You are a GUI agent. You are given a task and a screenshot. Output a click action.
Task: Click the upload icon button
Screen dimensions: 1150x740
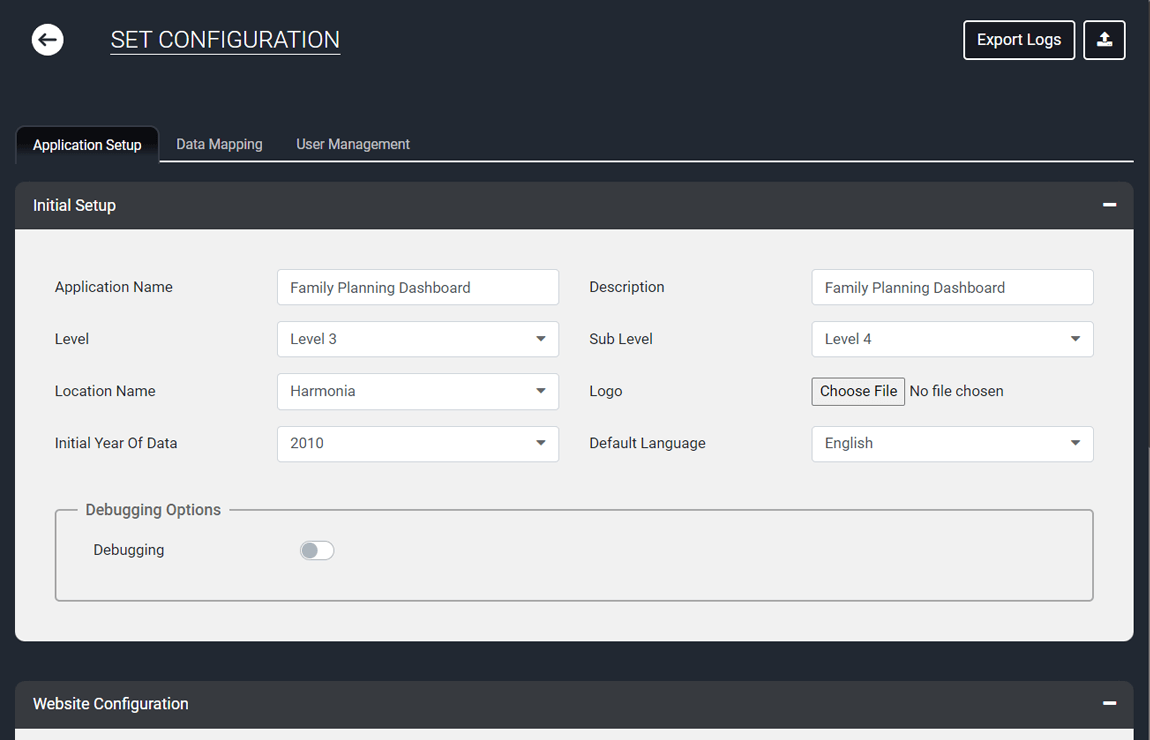coord(1104,40)
